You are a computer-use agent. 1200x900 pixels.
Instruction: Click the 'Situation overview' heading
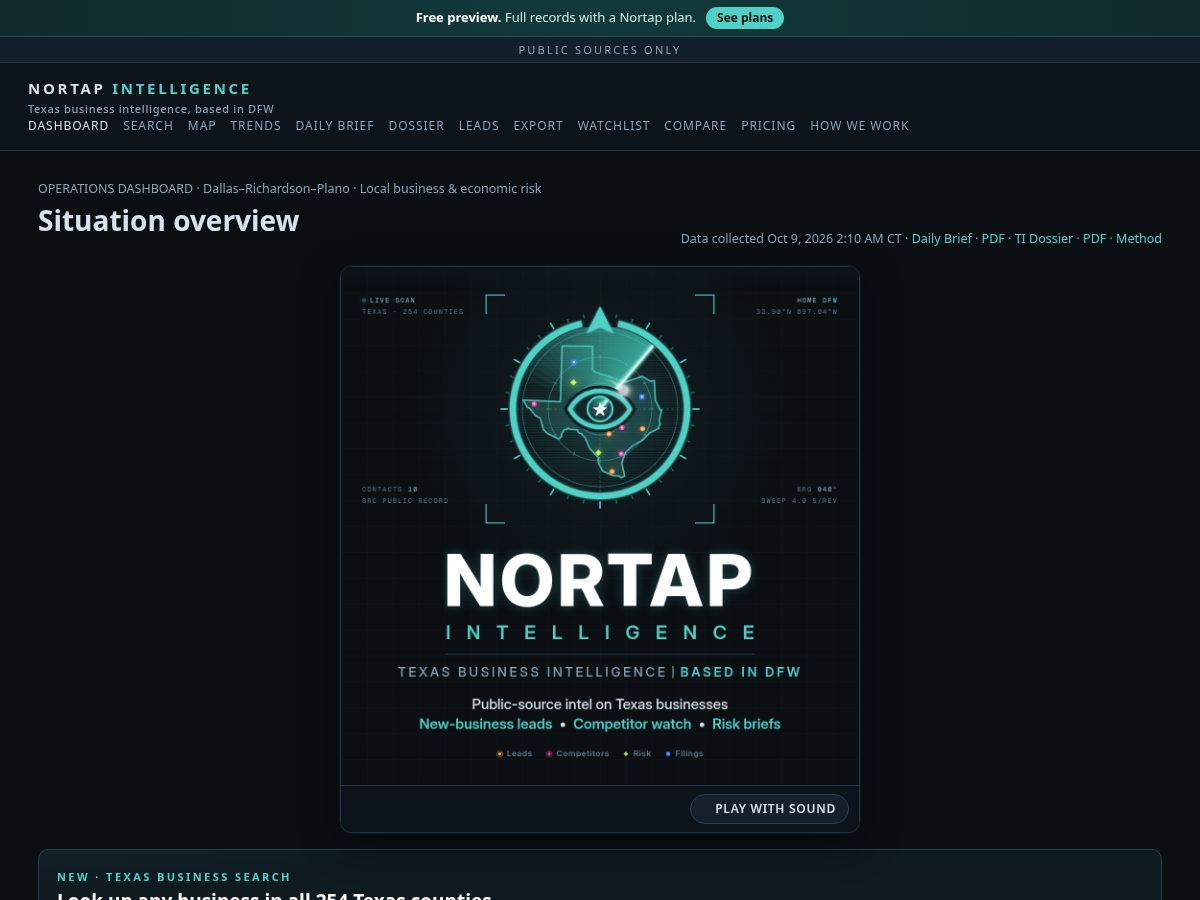168,221
